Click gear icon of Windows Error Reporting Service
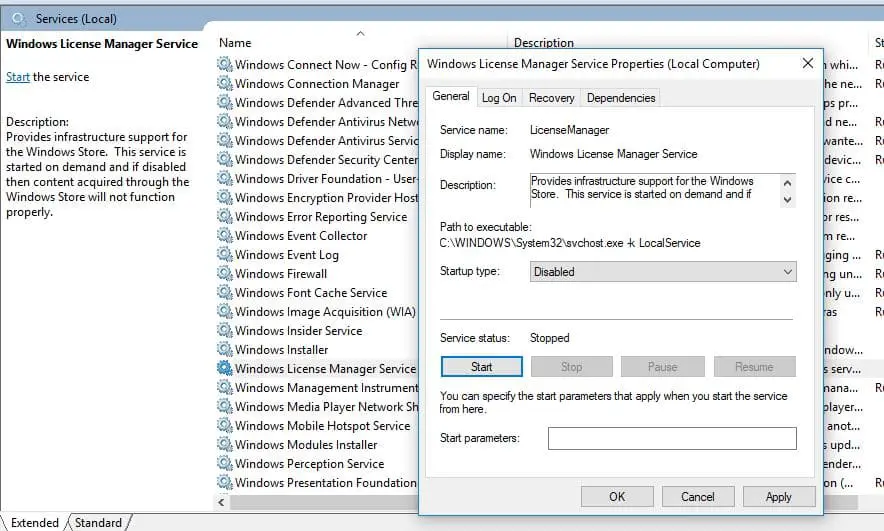The image size is (884, 531). [224, 216]
